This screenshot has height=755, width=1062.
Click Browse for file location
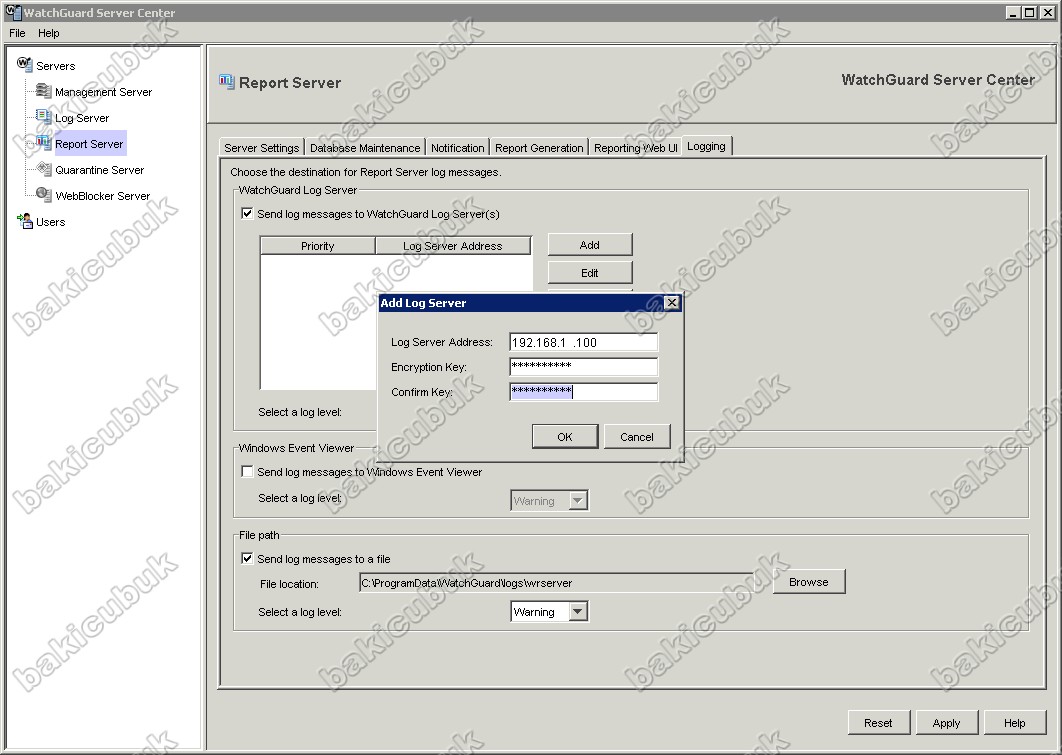click(809, 582)
